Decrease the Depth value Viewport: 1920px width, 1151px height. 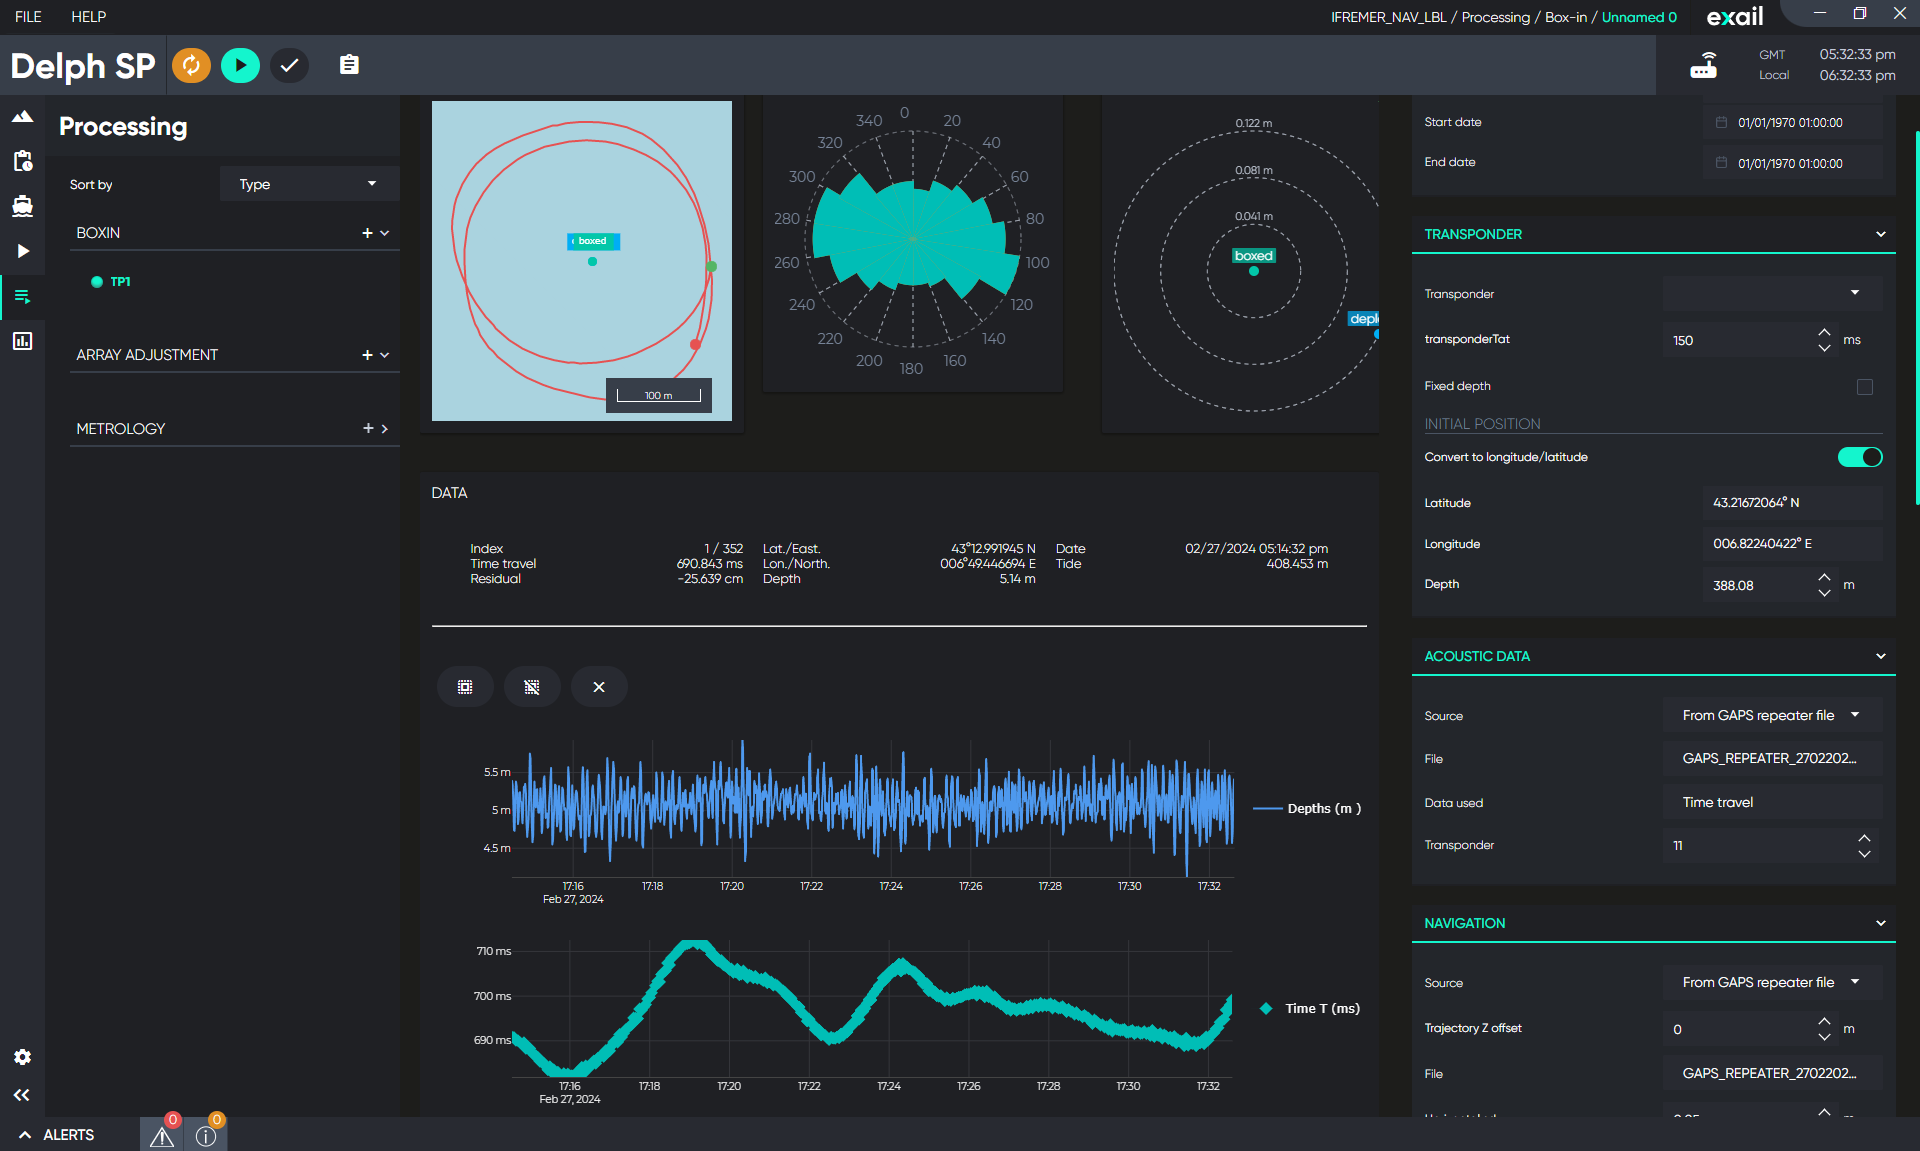(1824, 593)
